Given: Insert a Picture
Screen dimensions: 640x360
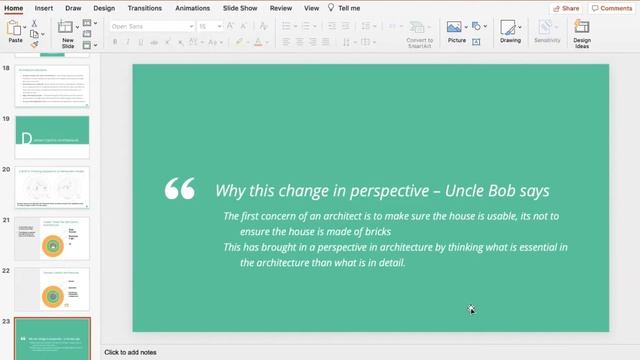Looking at the screenshot, I should click(454, 27).
